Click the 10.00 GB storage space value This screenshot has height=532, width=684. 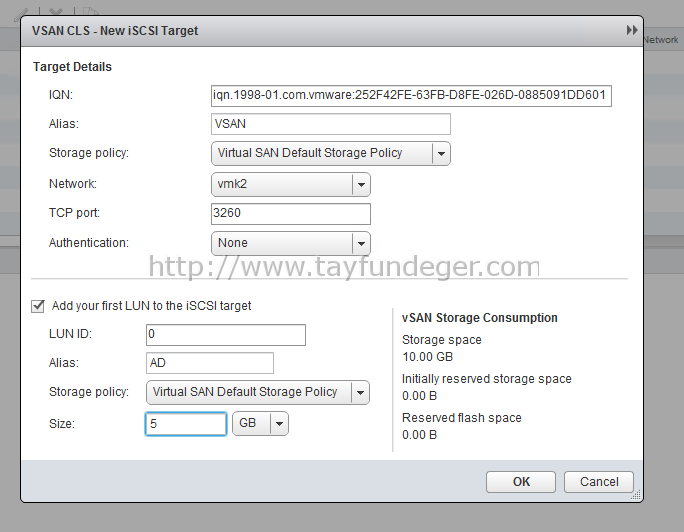pos(428,357)
